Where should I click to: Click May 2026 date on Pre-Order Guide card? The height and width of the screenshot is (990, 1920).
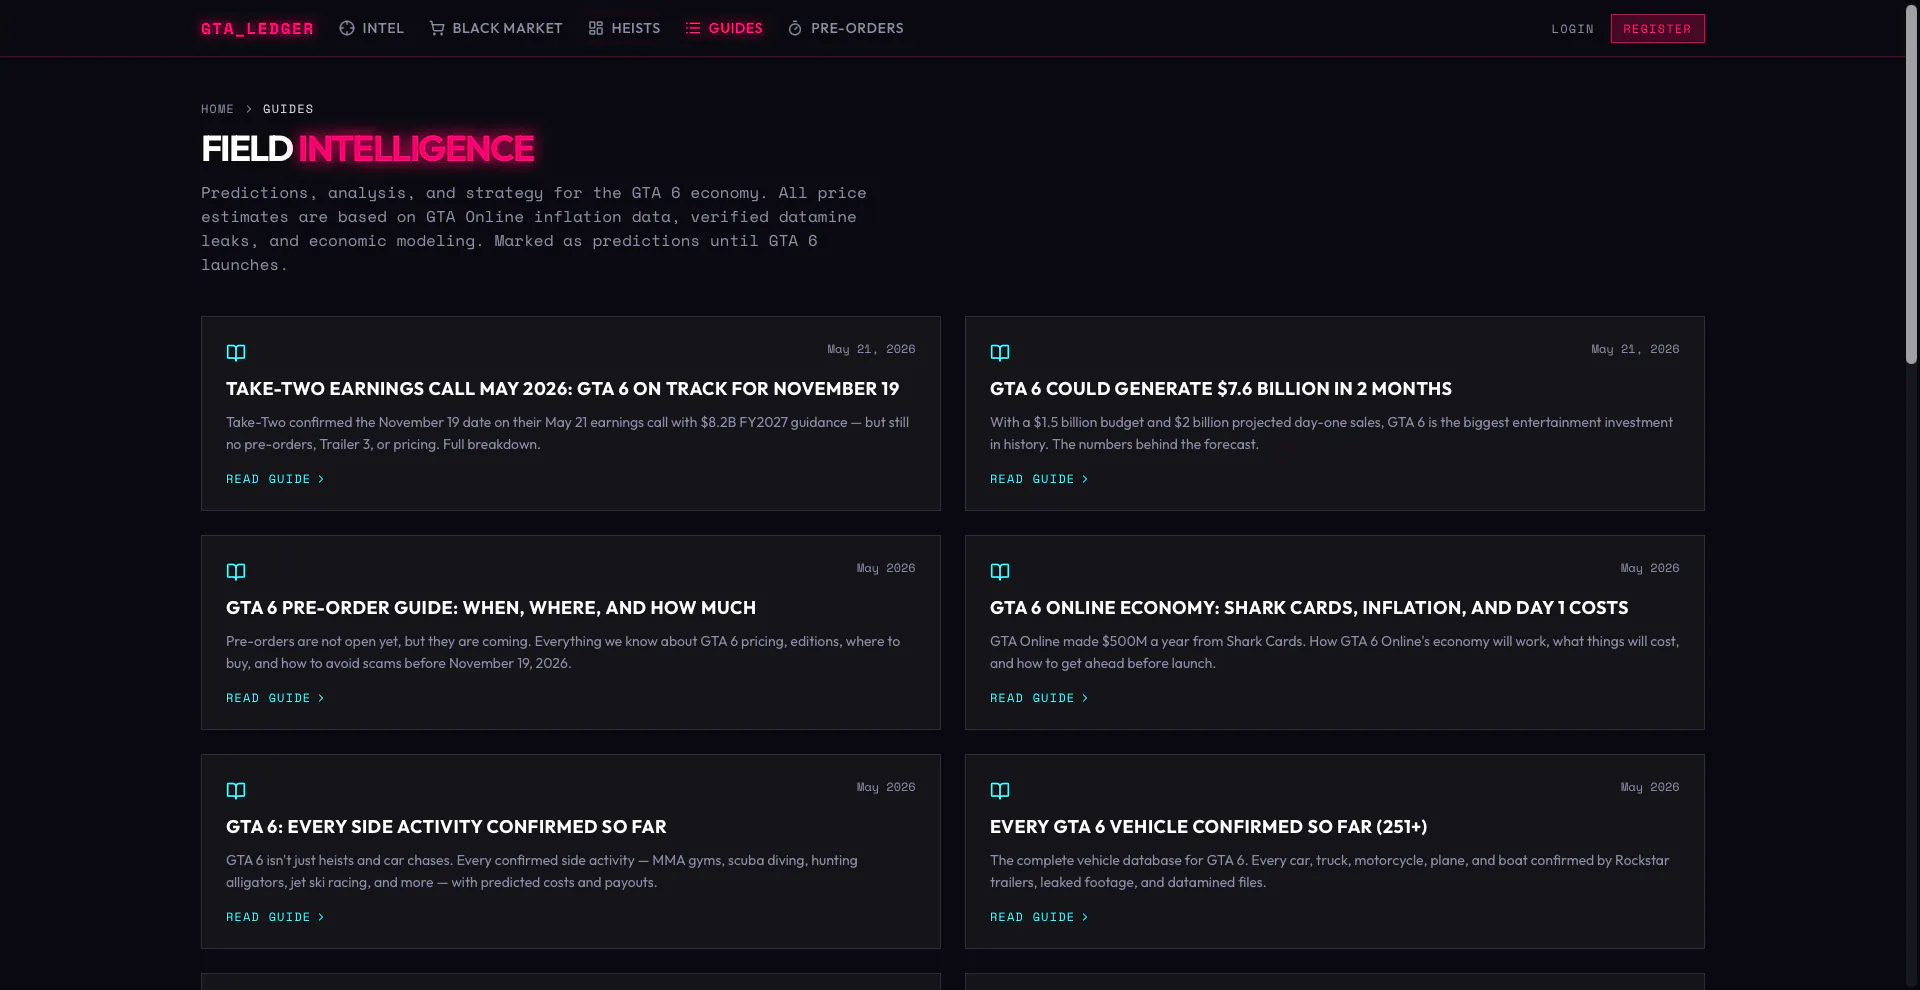tap(886, 568)
